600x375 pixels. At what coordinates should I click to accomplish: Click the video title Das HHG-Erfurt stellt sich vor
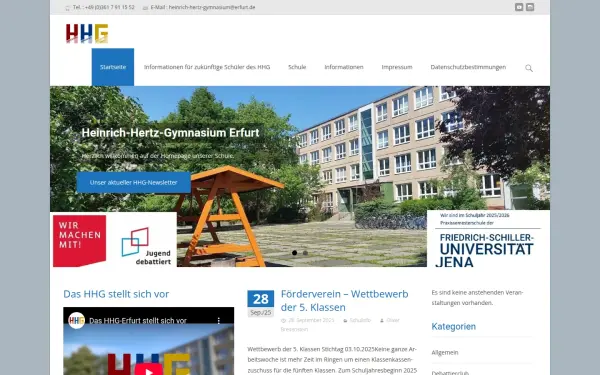[x=138, y=321]
